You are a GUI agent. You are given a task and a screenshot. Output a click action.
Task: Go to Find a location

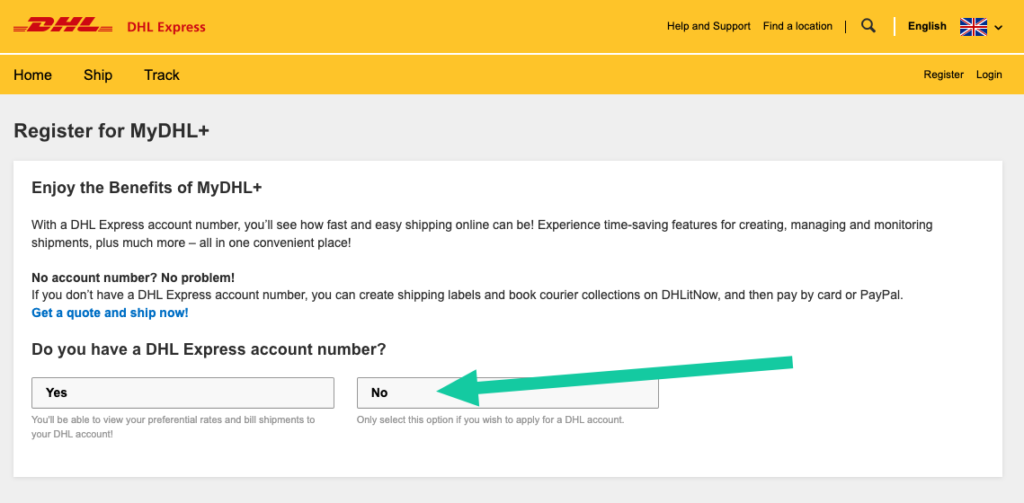[797, 26]
